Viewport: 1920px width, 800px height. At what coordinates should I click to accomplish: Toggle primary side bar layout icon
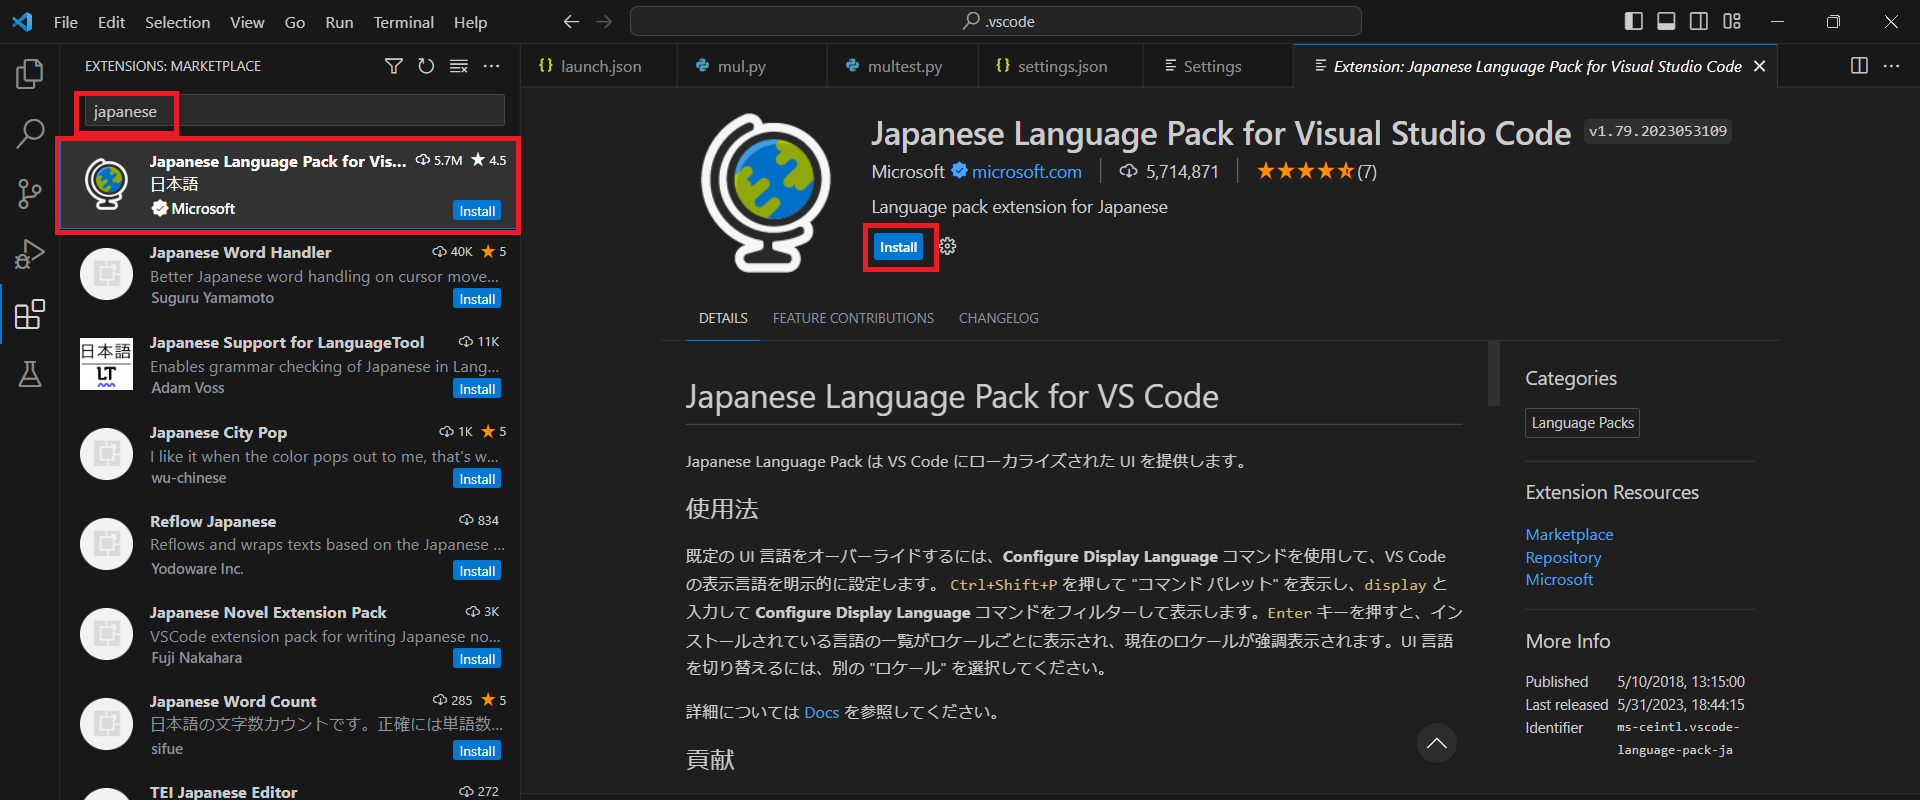1633,21
